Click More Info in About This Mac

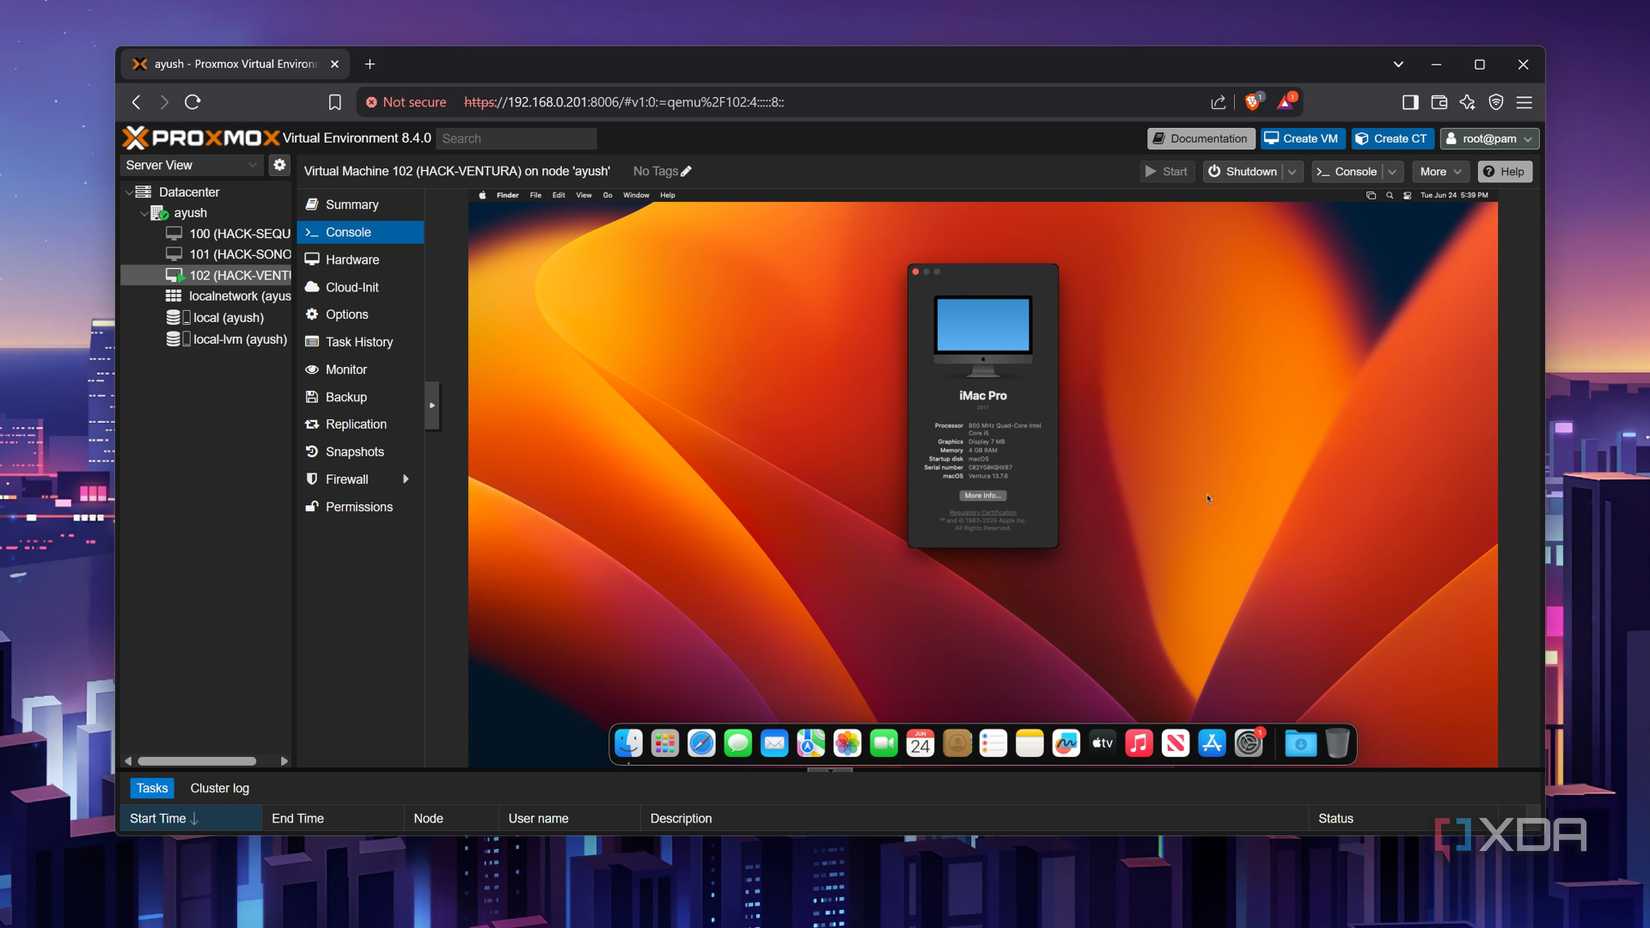click(983, 495)
